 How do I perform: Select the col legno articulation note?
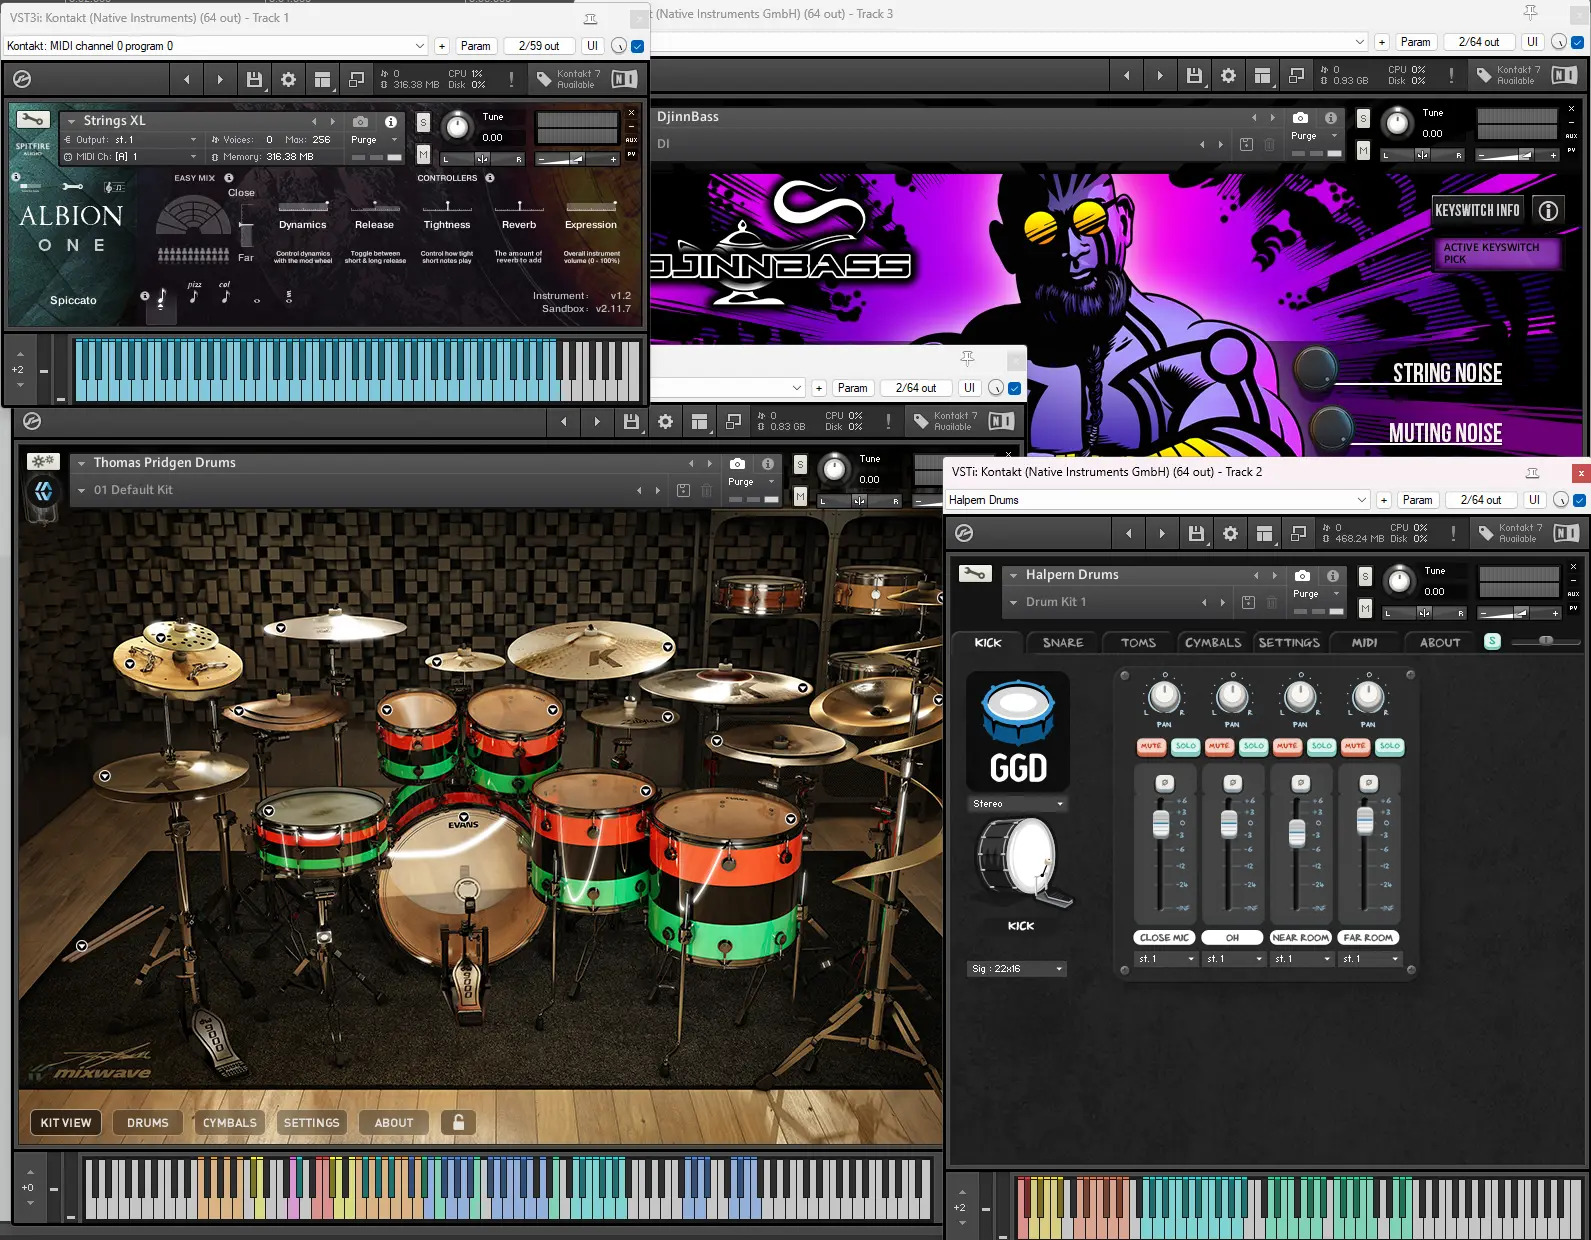tap(225, 294)
